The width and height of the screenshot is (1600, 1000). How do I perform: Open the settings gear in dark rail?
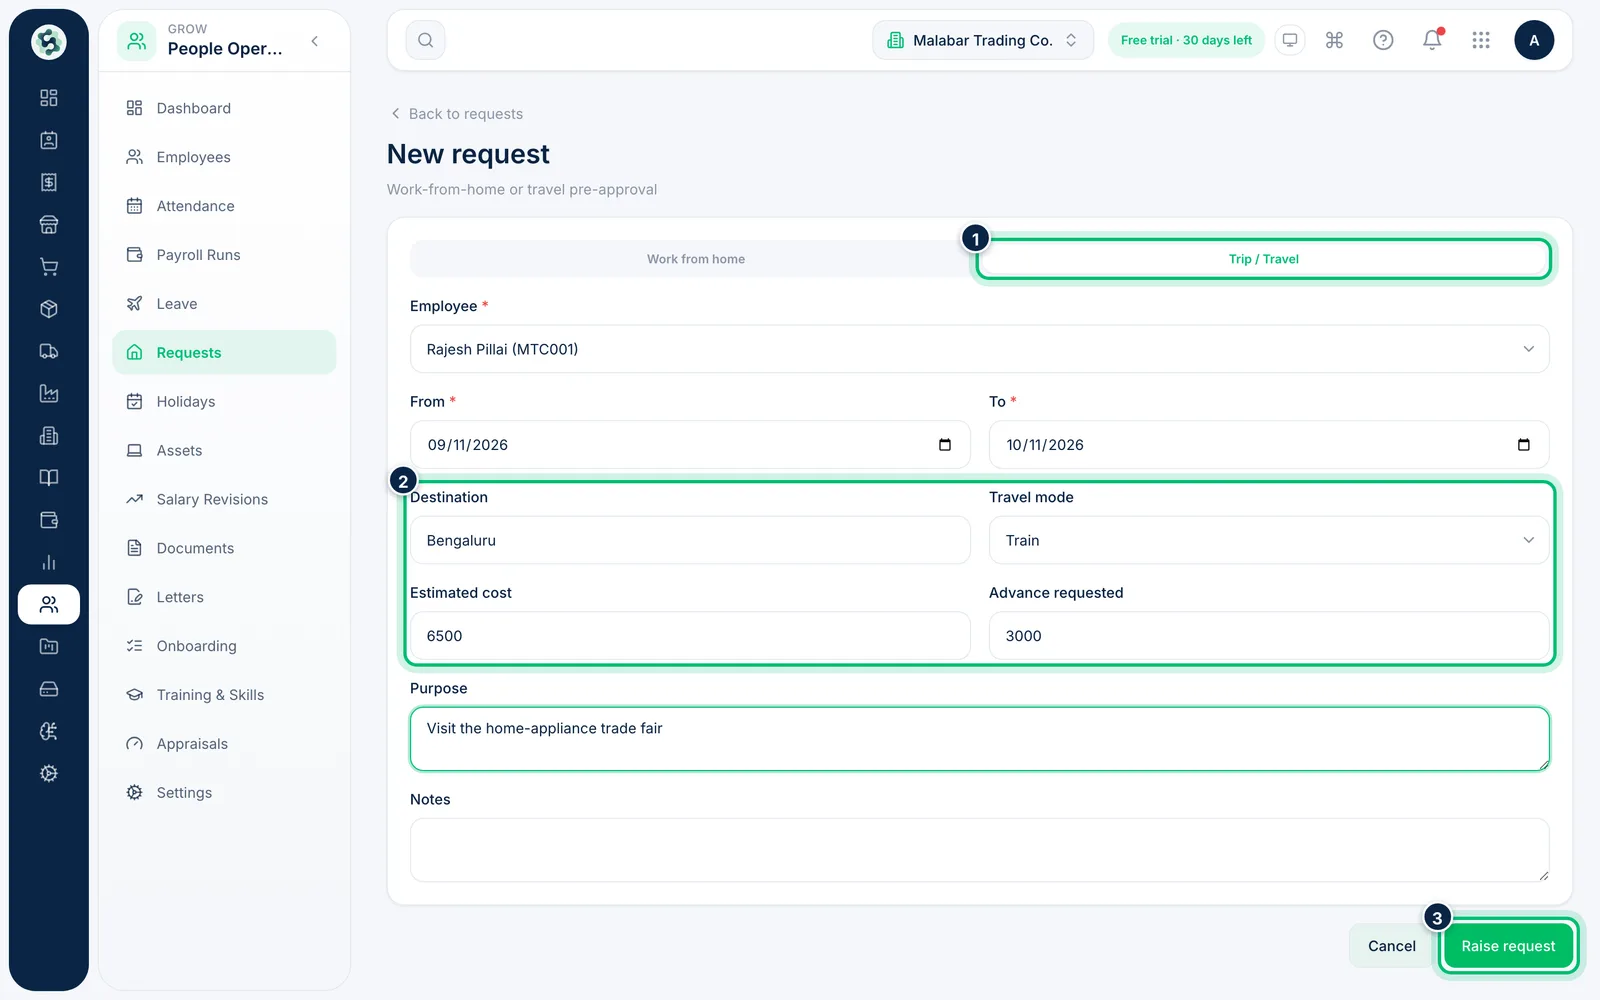pos(48,774)
